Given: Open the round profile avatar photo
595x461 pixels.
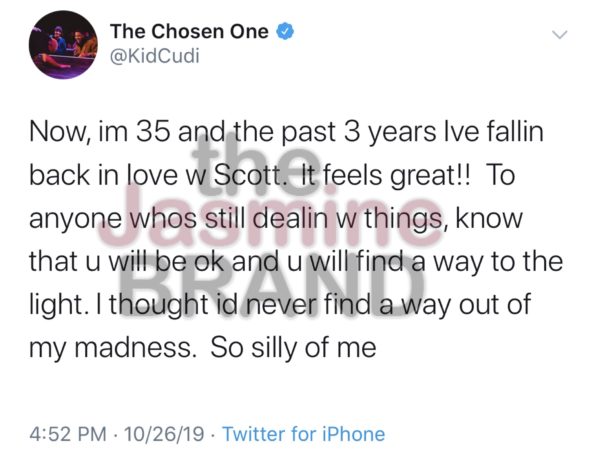Looking at the screenshot, I should click(63, 45).
